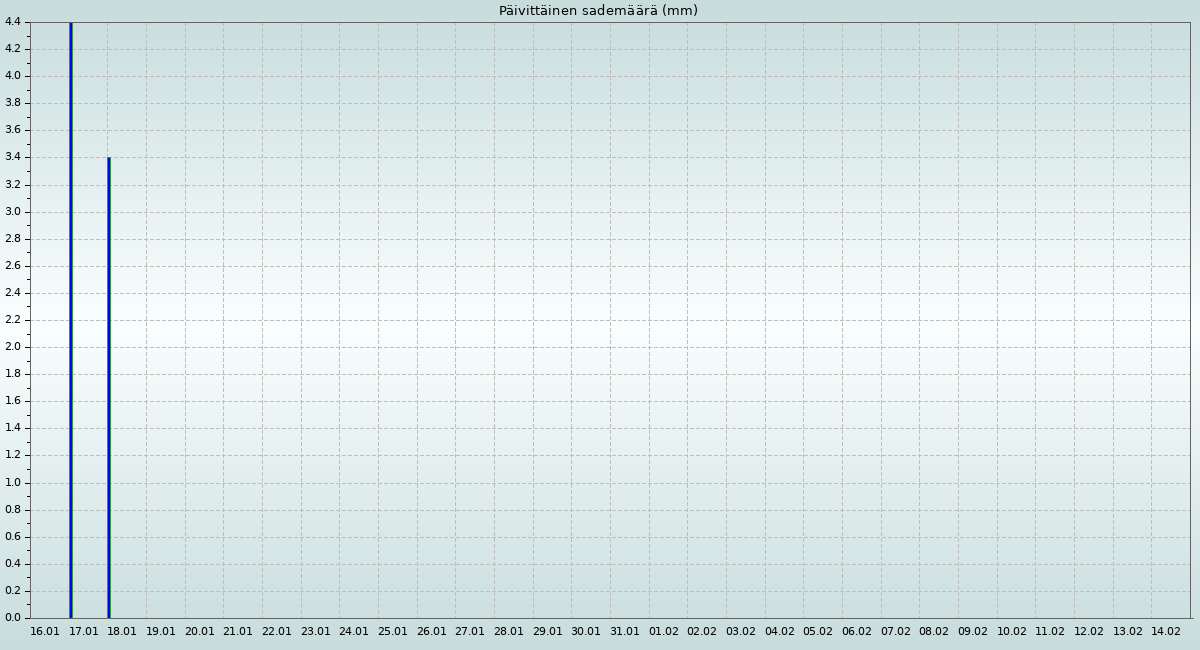Click the 22.01 x-axis date label
The height and width of the screenshot is (650, 1200).
pyautogui.click(x=277, y=631)
